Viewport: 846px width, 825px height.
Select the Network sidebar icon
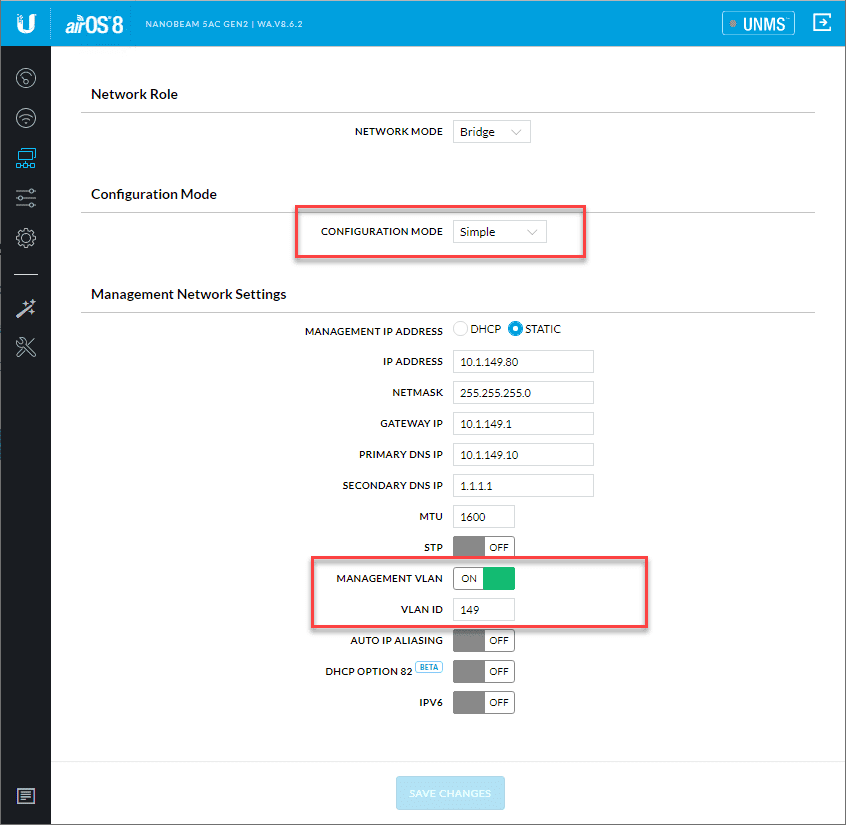25,158
